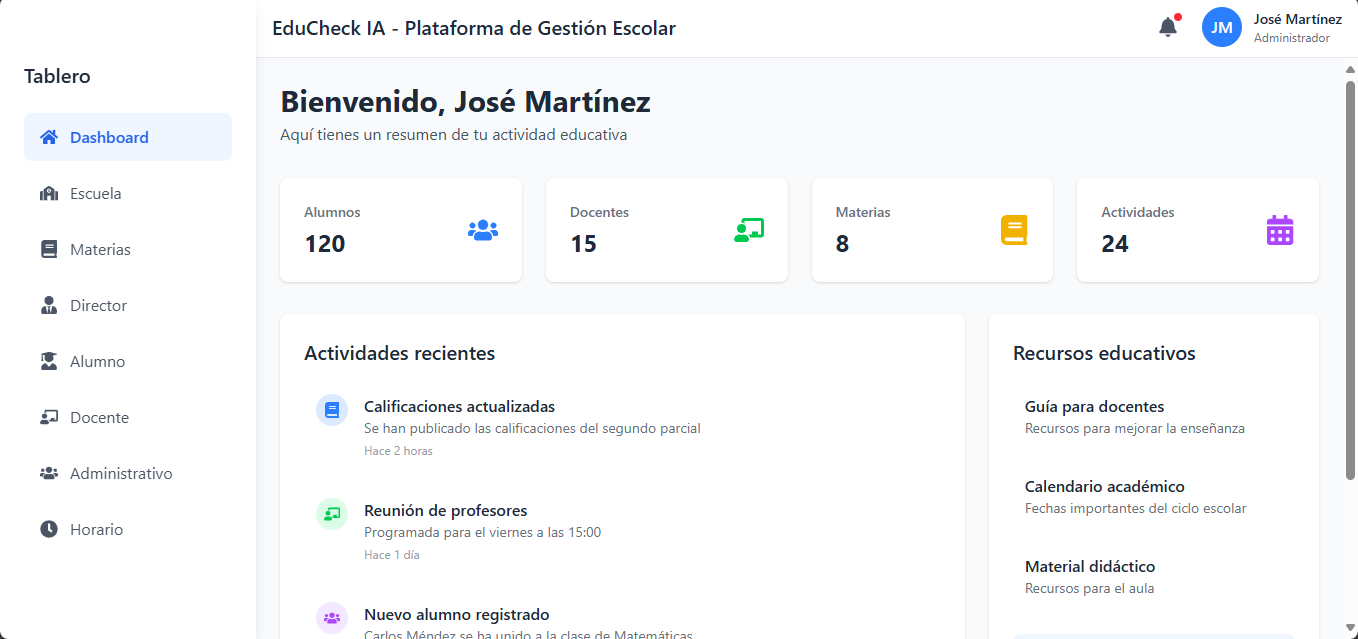Click the Calificaciones actualizadas blue book icon
The width and height of the screenshot is (1358, 639).
[x=332, y=410]
